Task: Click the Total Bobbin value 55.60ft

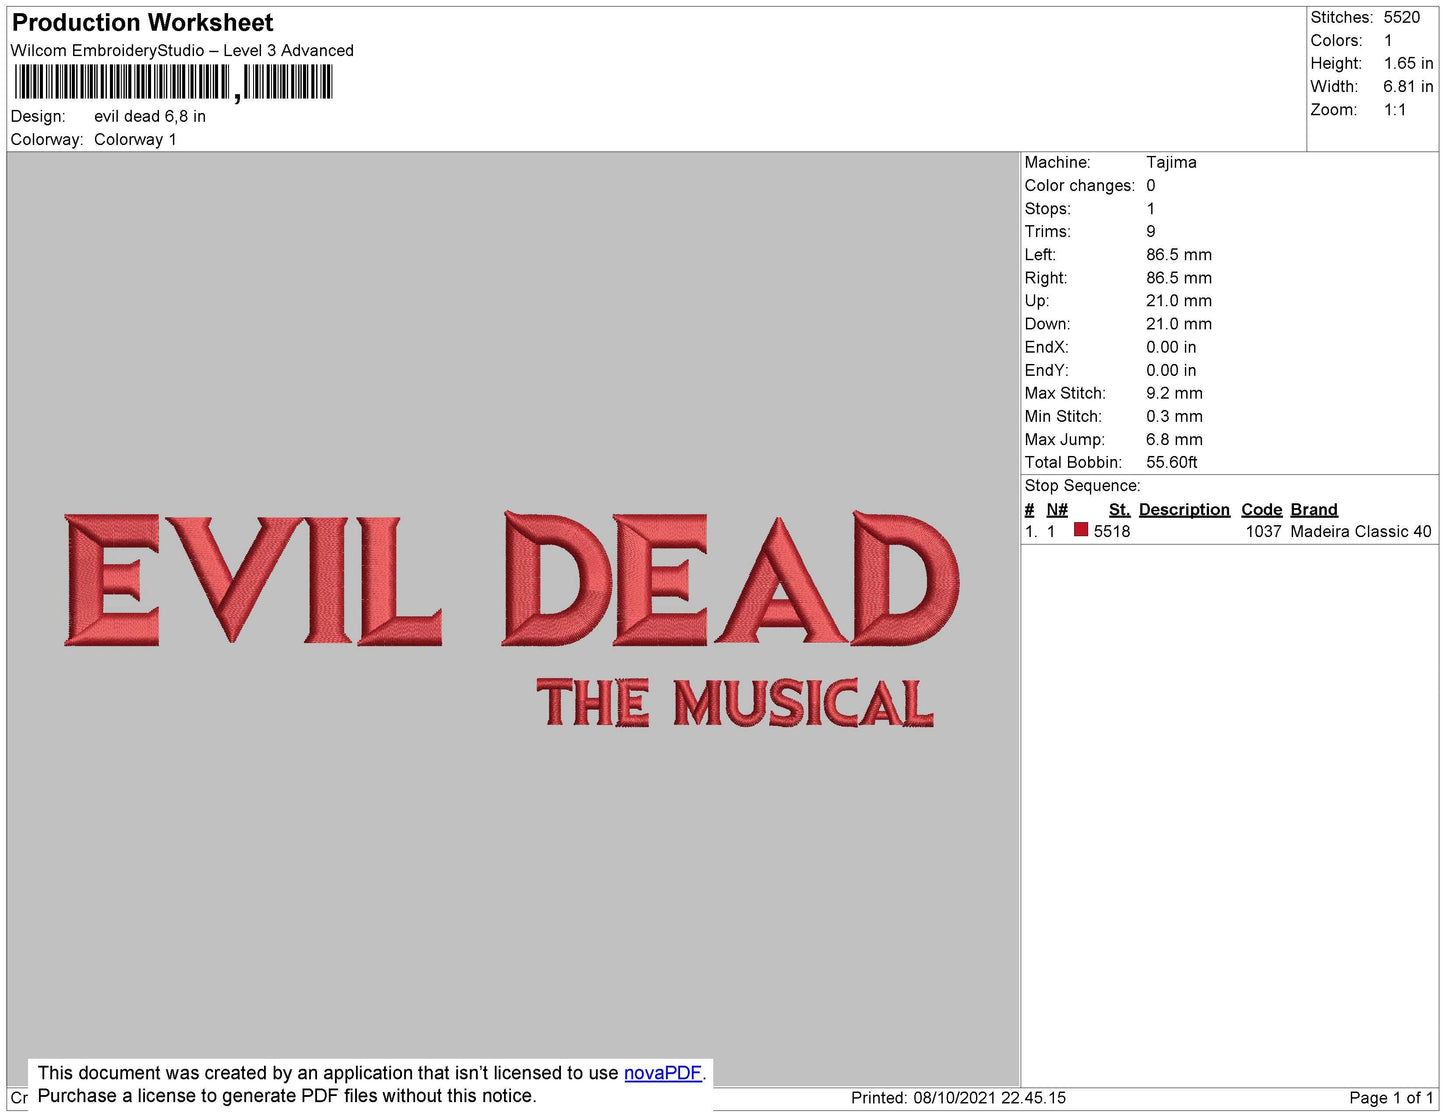Action: coord(1172,462)
